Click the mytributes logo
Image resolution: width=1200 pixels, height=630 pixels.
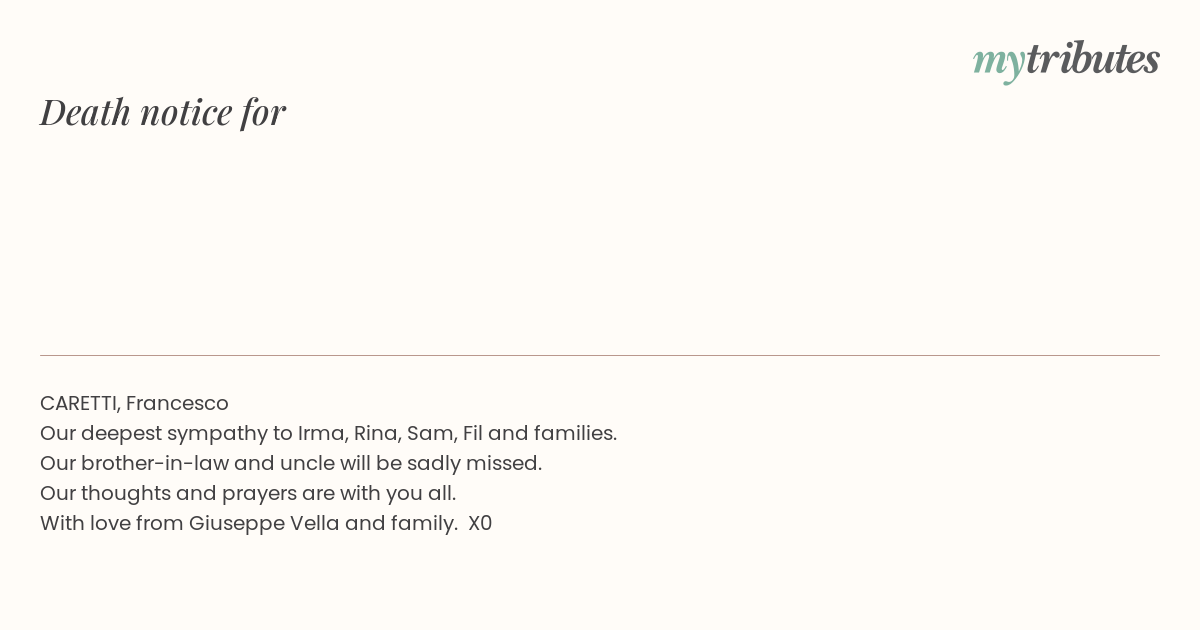pos(1066,59)
